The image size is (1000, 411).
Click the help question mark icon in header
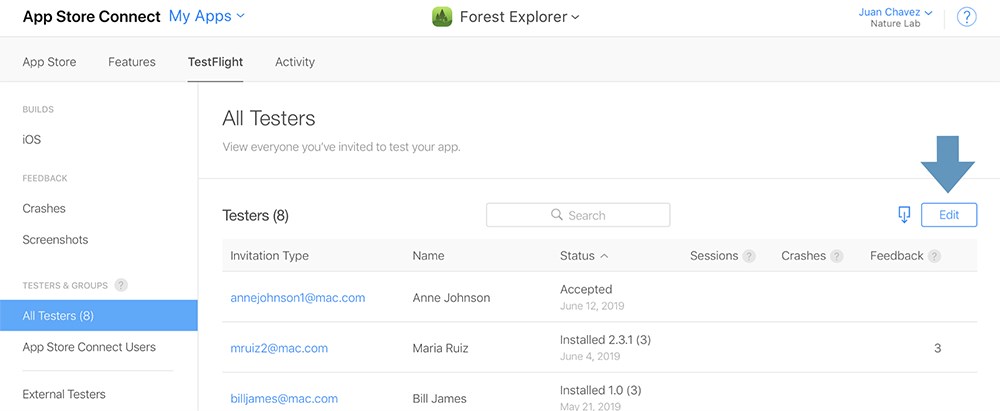967,17
